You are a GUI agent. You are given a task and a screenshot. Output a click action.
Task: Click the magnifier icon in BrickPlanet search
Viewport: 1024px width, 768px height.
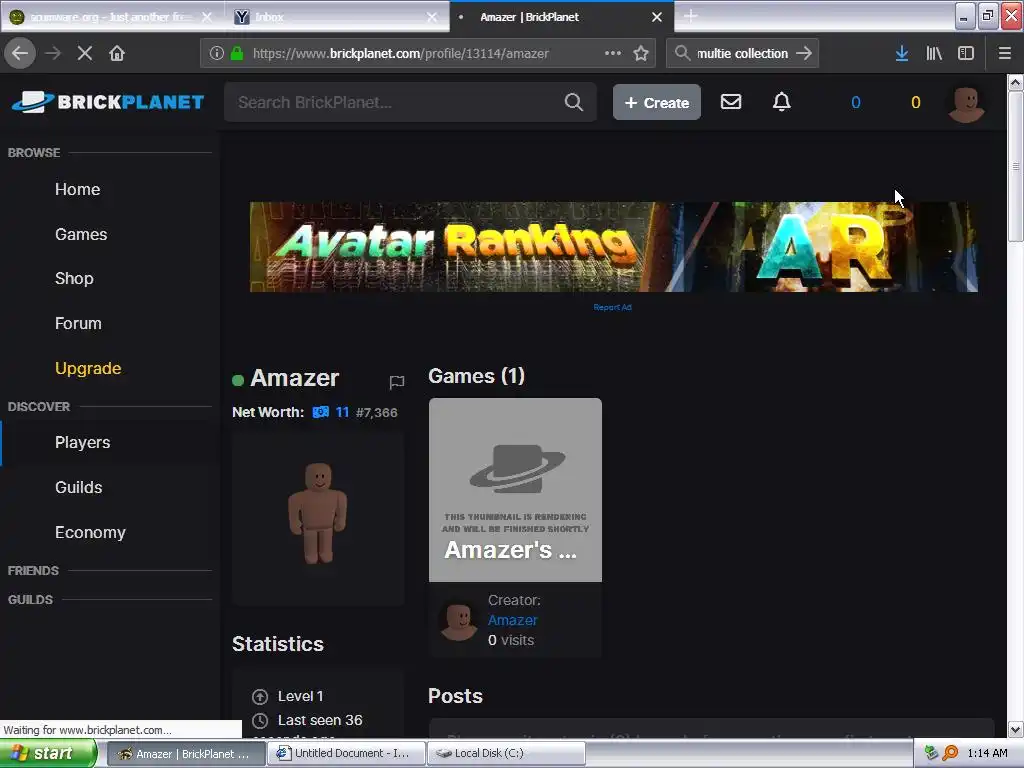[x=573, y=102]
